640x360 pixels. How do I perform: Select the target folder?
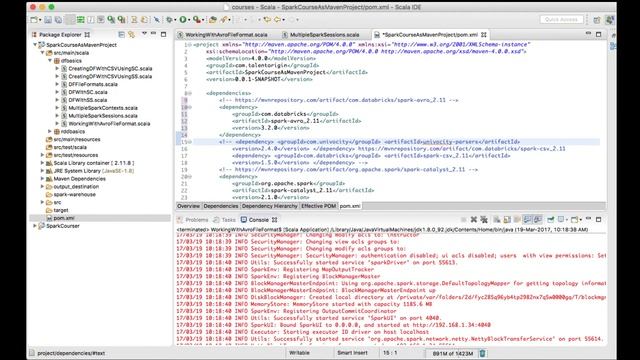pos(61,210)
